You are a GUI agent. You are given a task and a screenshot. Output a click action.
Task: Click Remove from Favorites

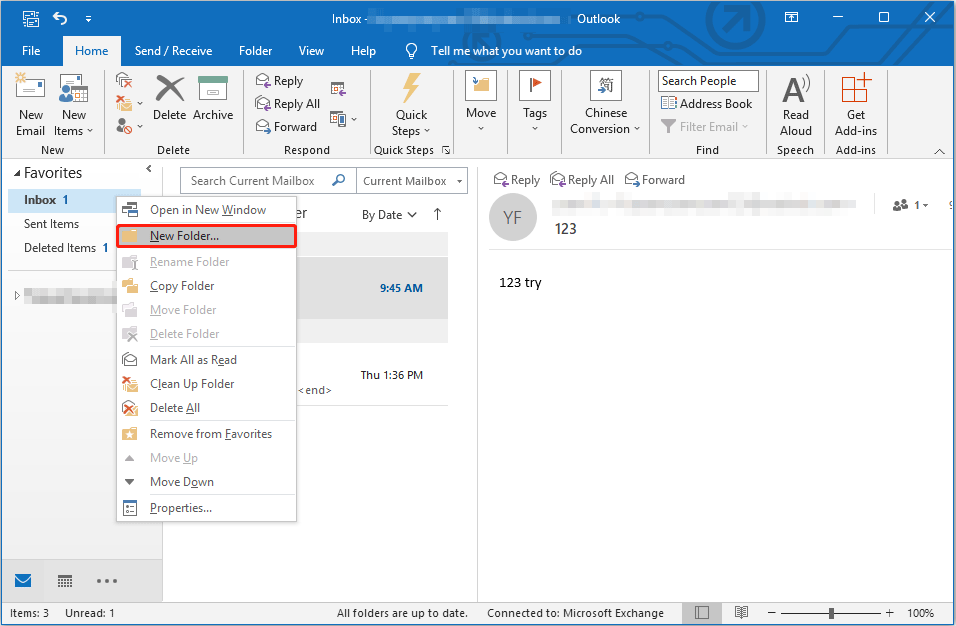click(x=210, y=433)
